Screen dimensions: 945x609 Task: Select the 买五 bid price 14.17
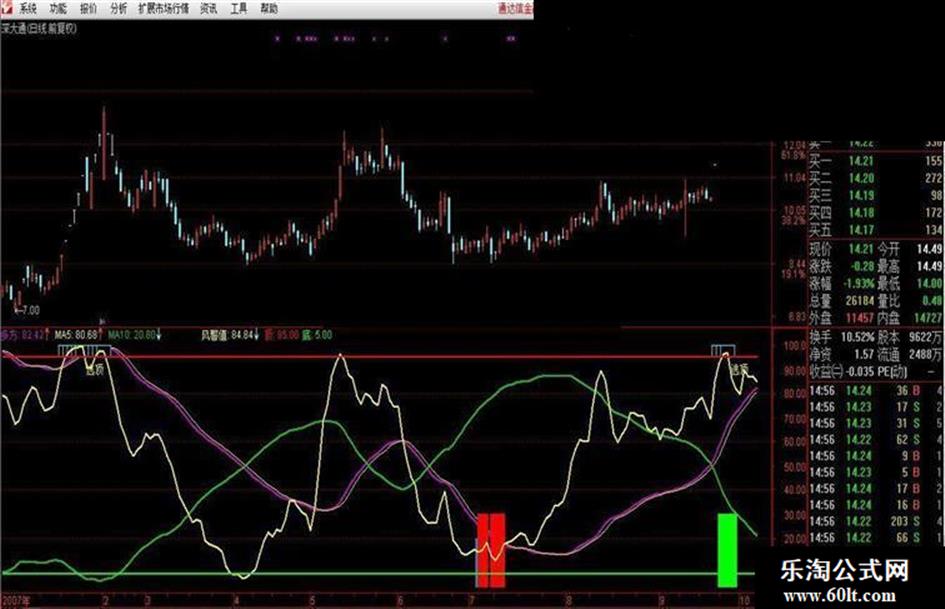861,230
